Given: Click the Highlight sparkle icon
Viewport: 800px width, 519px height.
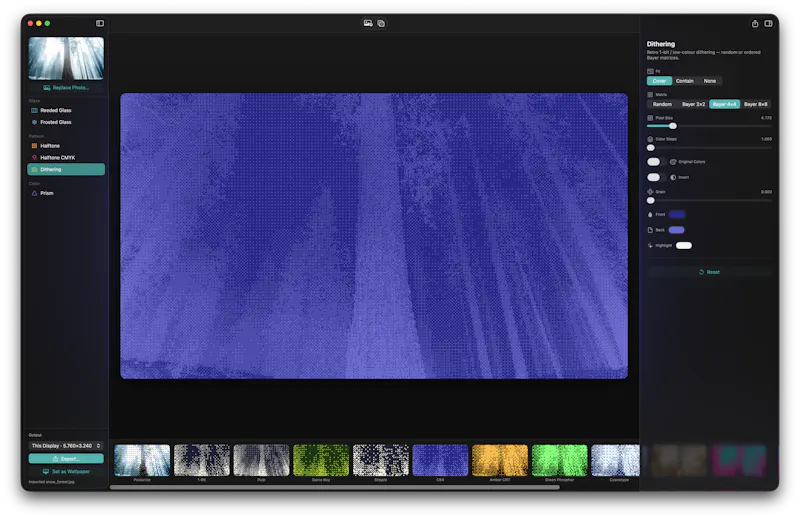Looking at the screenshot, I should pos(650,245).
